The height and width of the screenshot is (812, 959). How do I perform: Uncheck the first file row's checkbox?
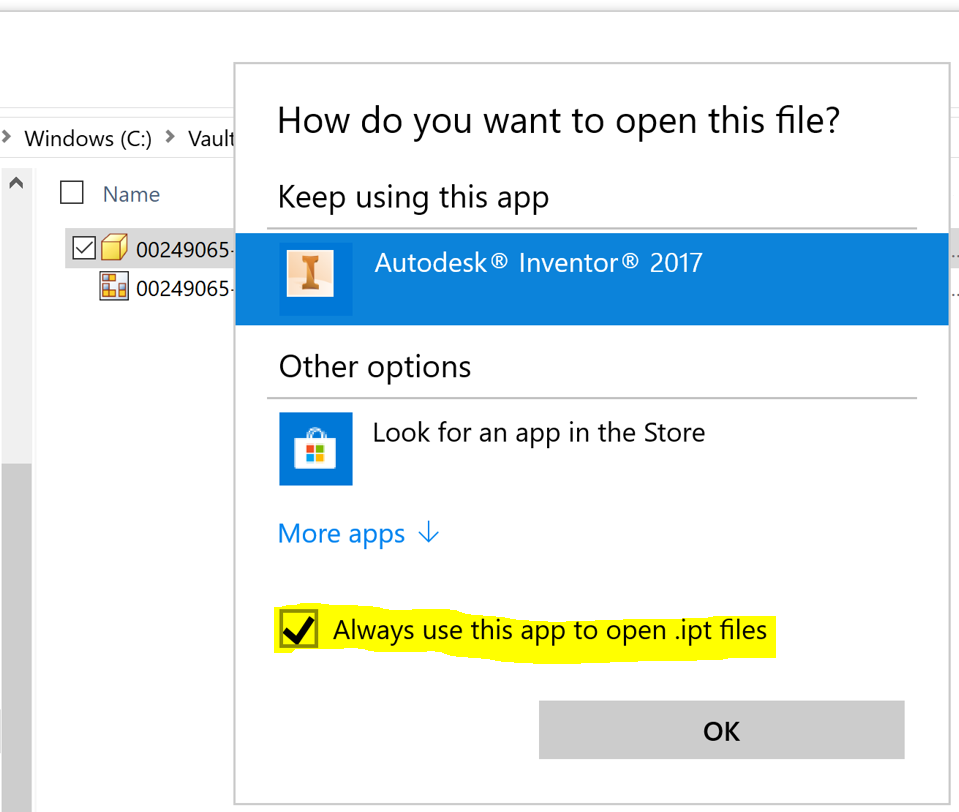[x=84, y=247]
